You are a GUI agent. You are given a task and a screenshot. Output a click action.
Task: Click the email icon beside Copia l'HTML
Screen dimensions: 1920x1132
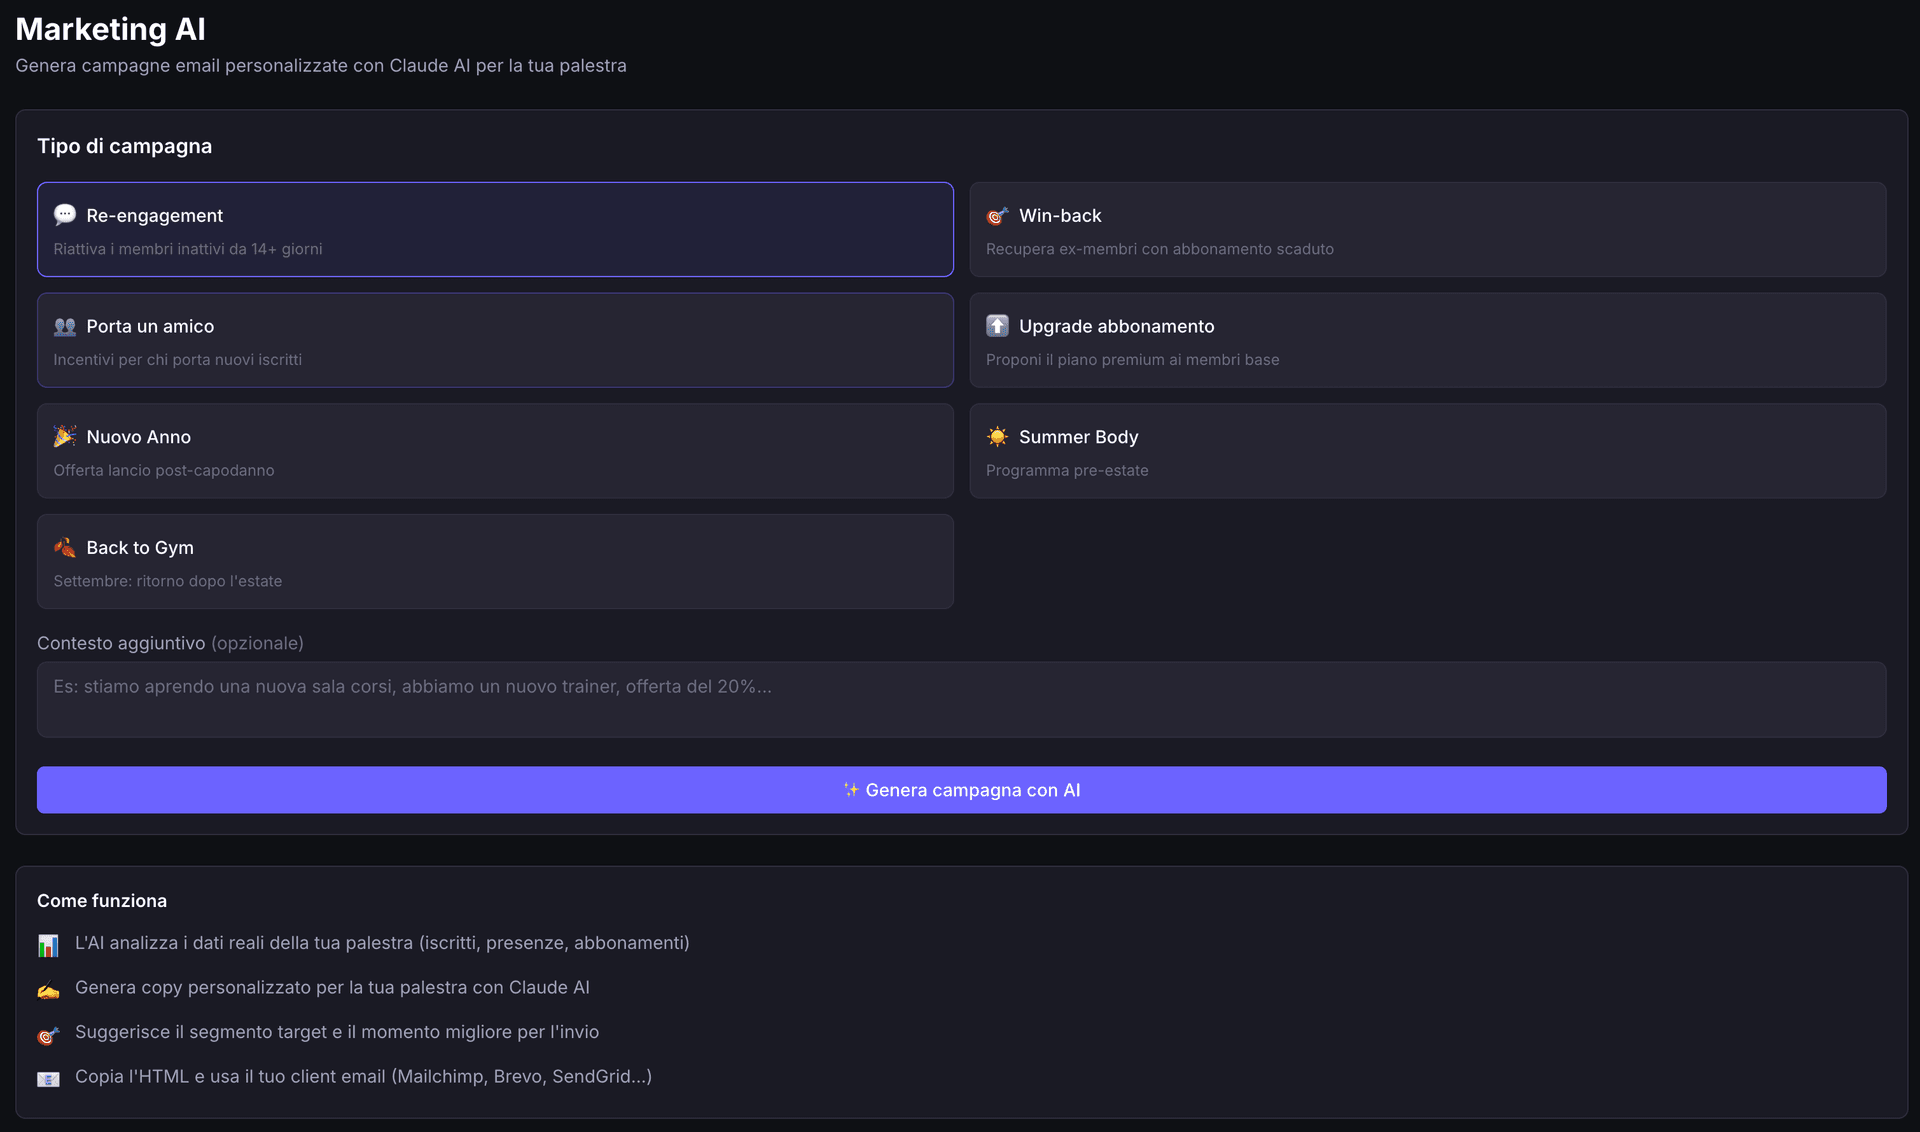click(48, 1079)
